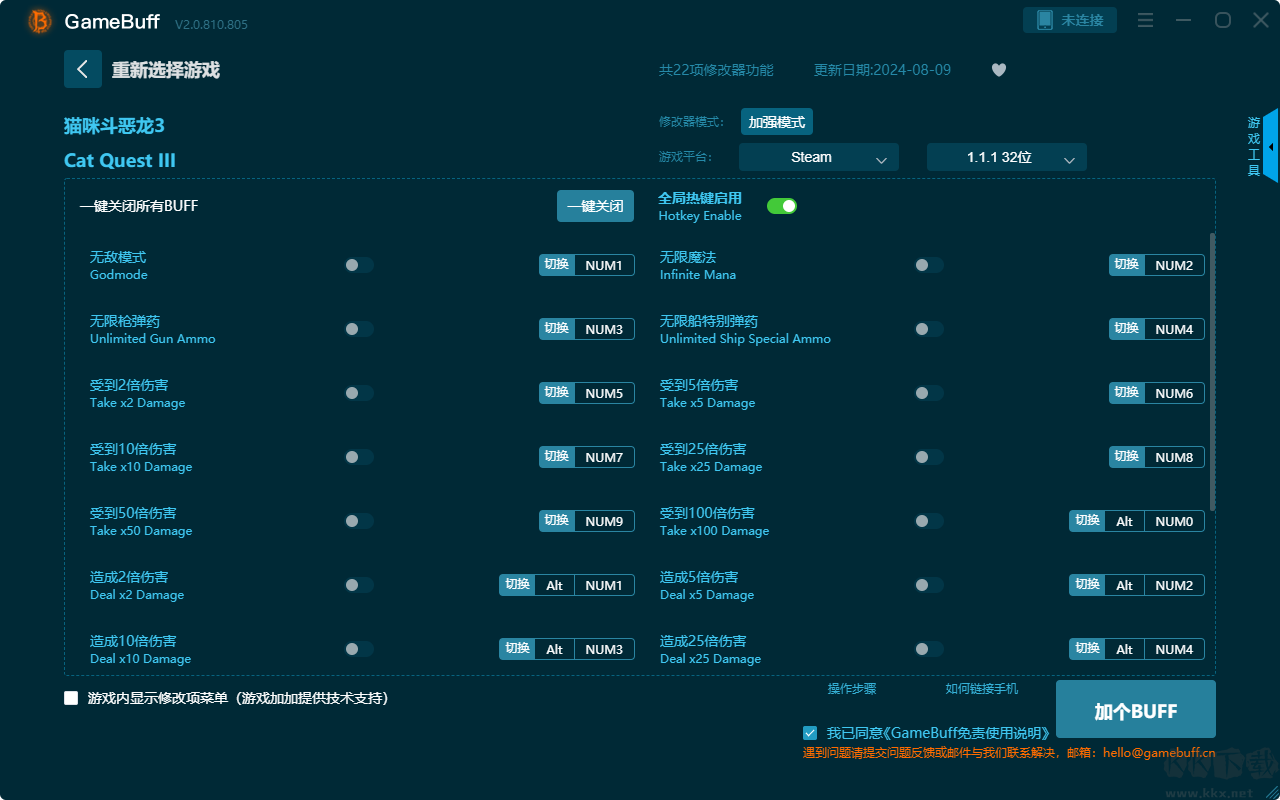Click the NUM3 hotkey for Unlimited Gun Ammo
Viewport: 1280px width, 800px height.
[604, 329]
